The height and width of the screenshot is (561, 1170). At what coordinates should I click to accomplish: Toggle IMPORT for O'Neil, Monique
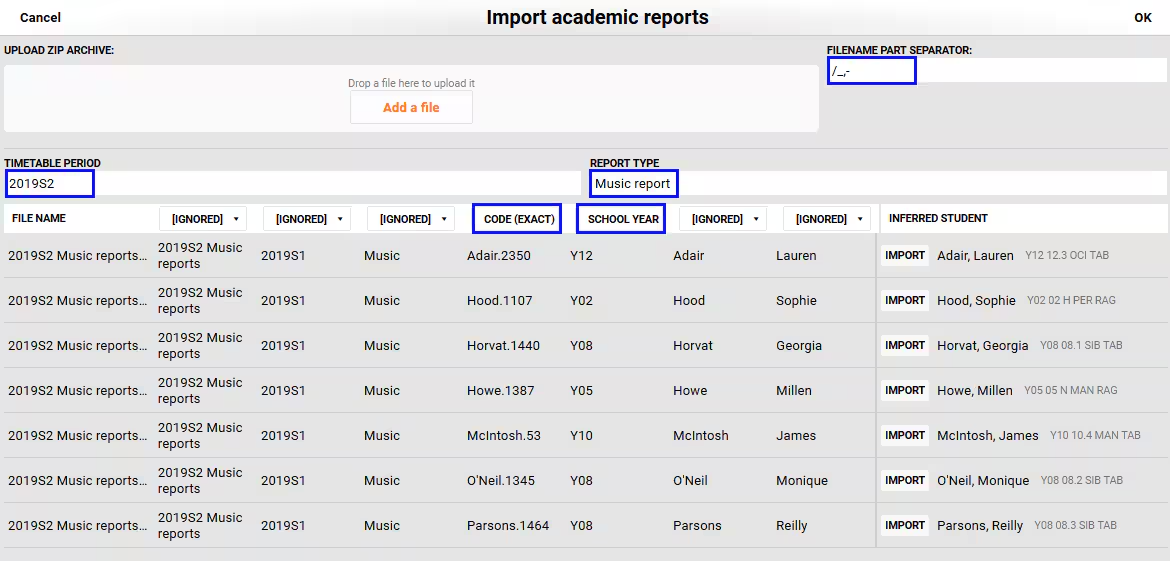[x=904, y=480]
